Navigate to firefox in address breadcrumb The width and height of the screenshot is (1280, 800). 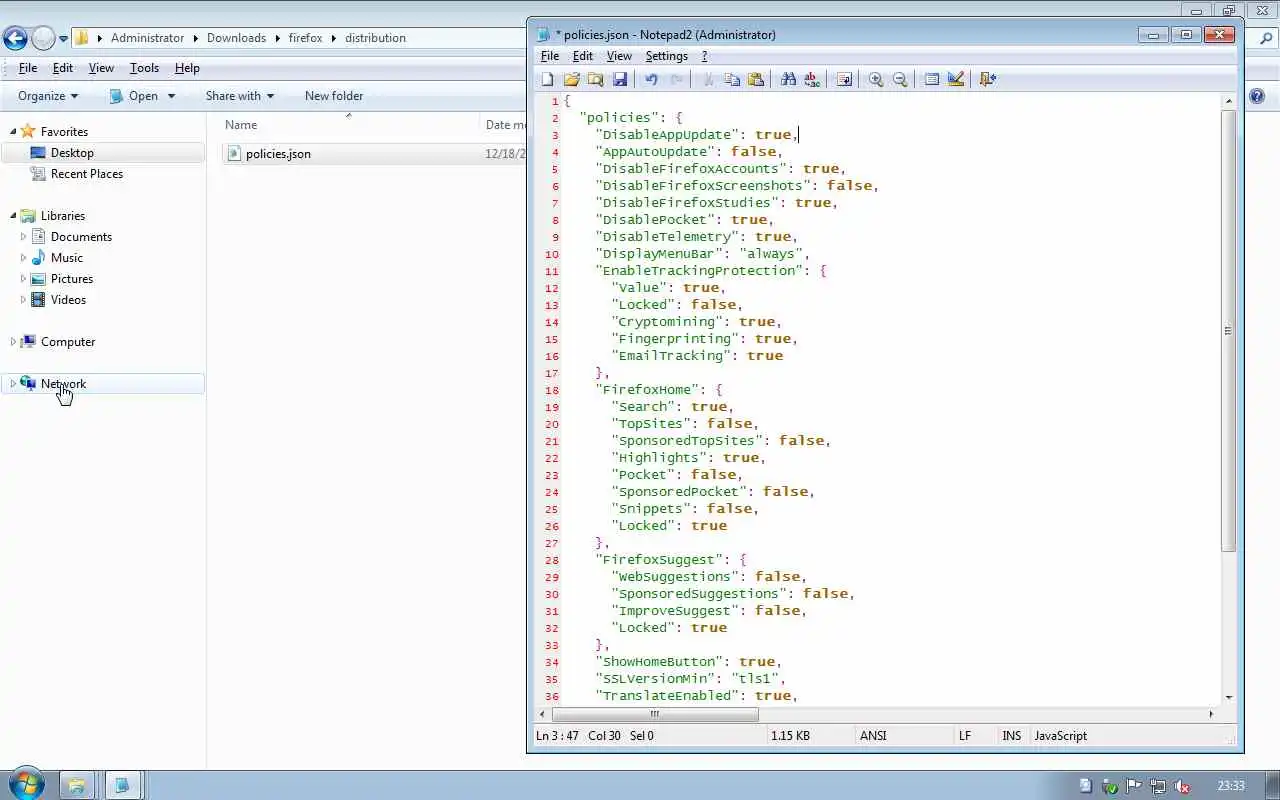pos(305,38)
